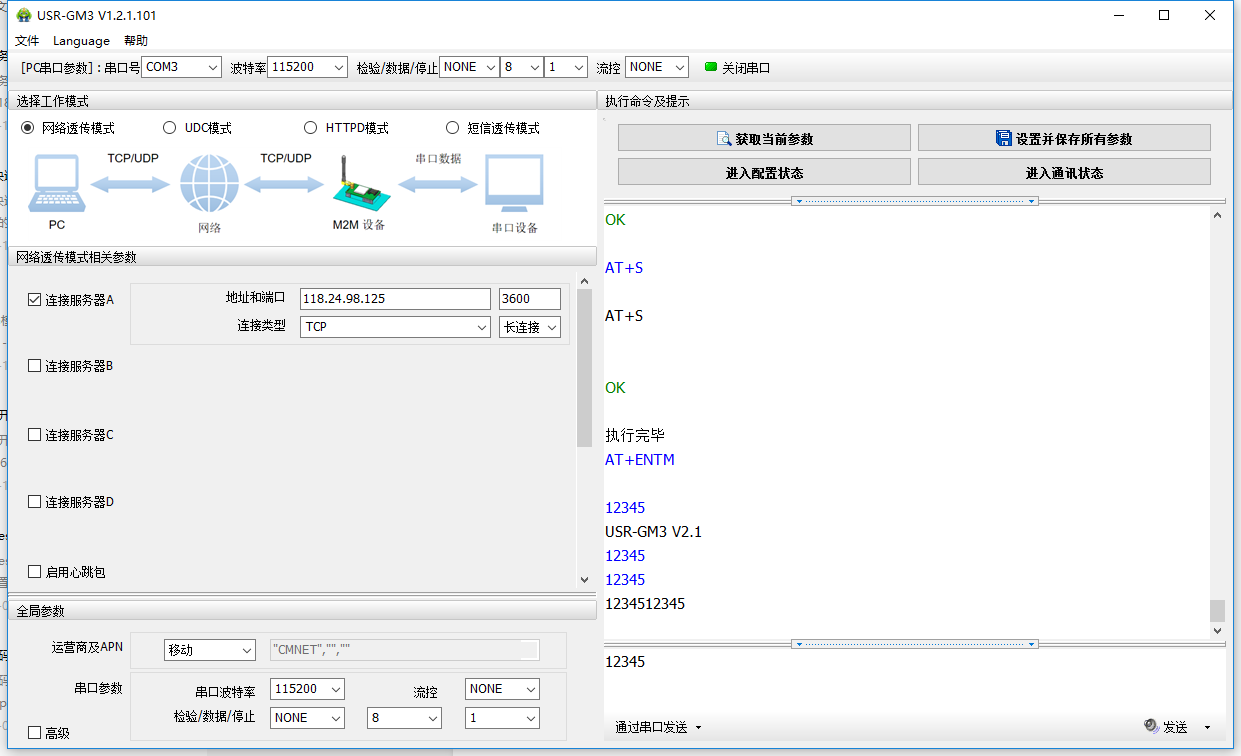Open the top parity NONE dropdown
Screen dimensions: 1241x756
[x=469, y=67]
